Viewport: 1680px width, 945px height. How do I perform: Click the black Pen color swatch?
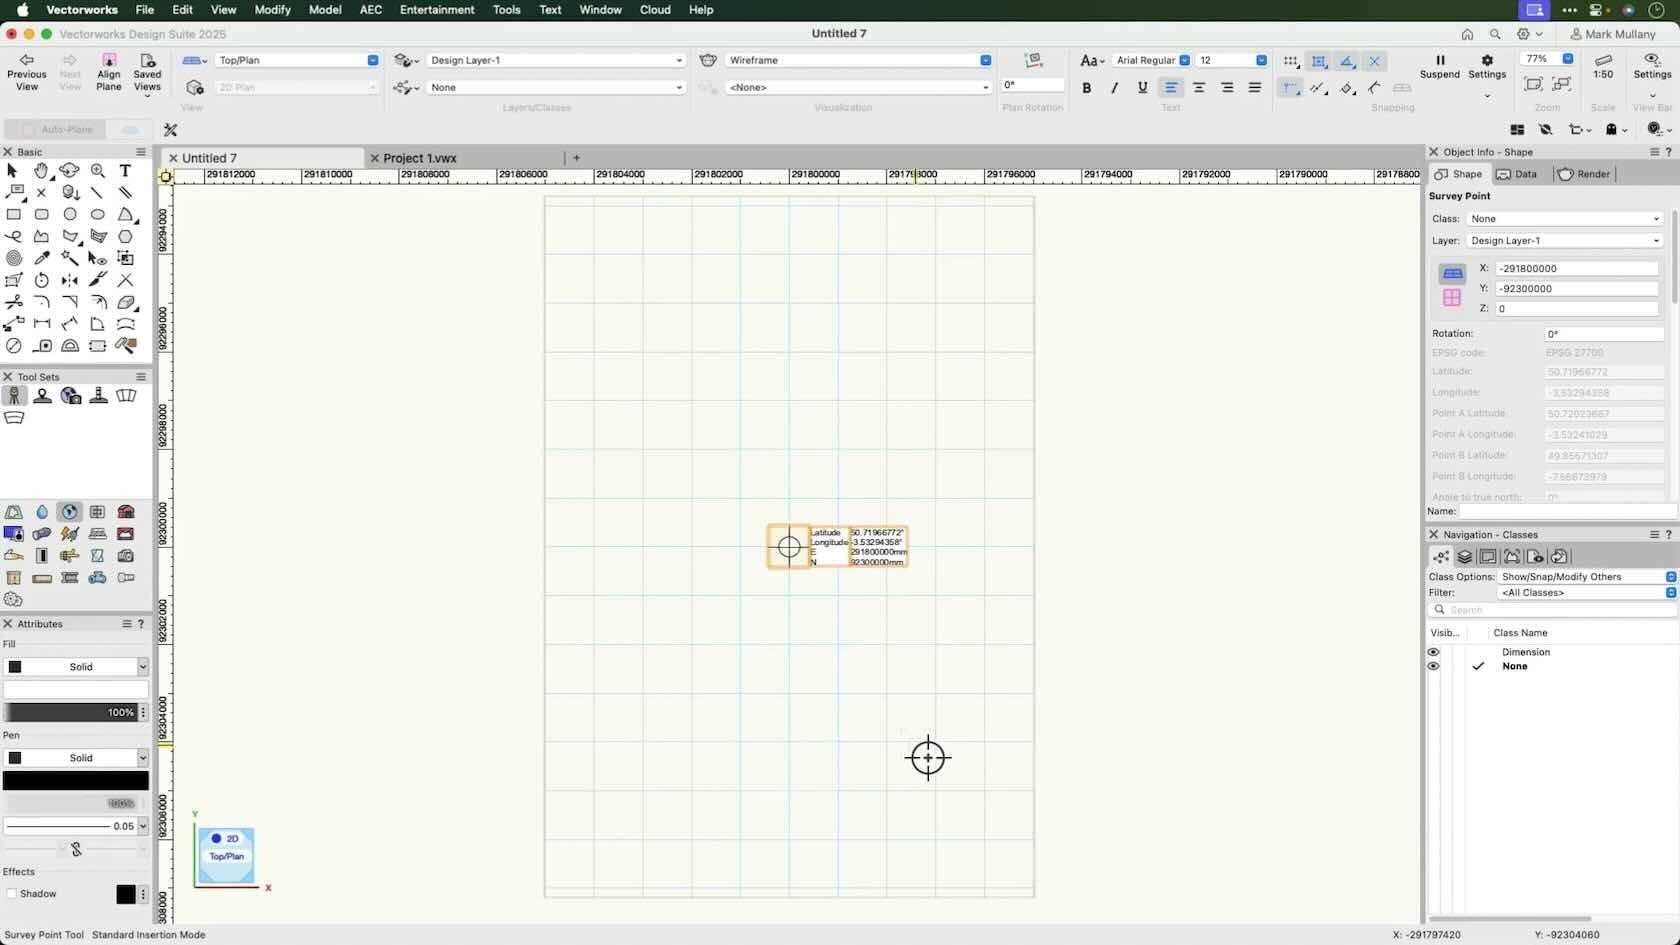[x=76, y=780]
